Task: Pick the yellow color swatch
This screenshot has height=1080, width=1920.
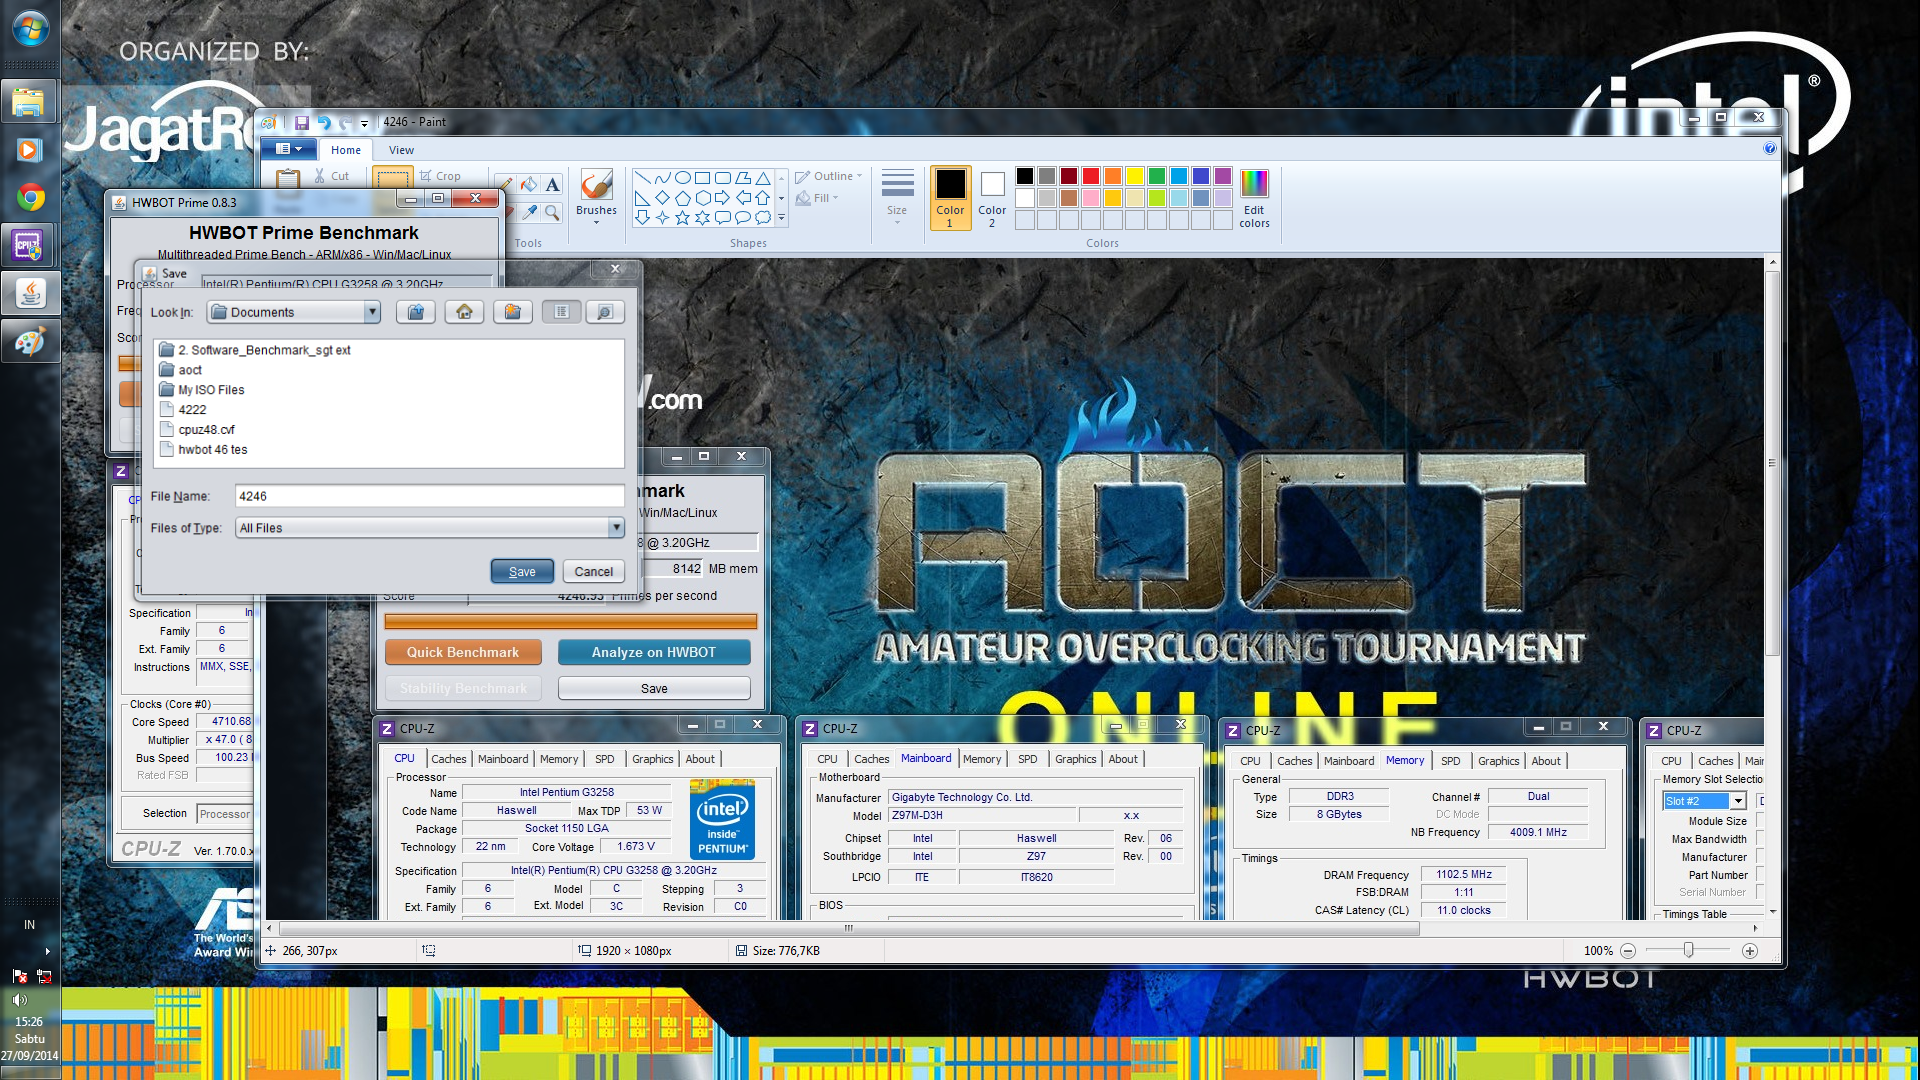Action: (1135, 176)
